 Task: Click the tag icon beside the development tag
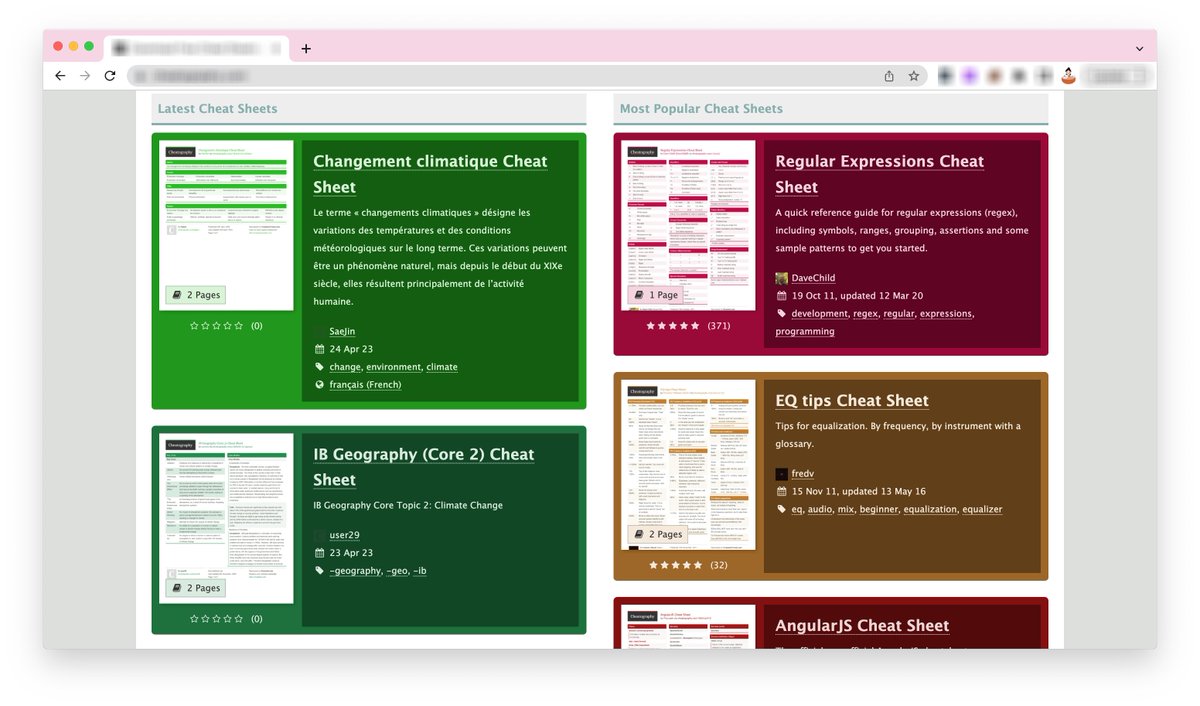coord(782,314)
